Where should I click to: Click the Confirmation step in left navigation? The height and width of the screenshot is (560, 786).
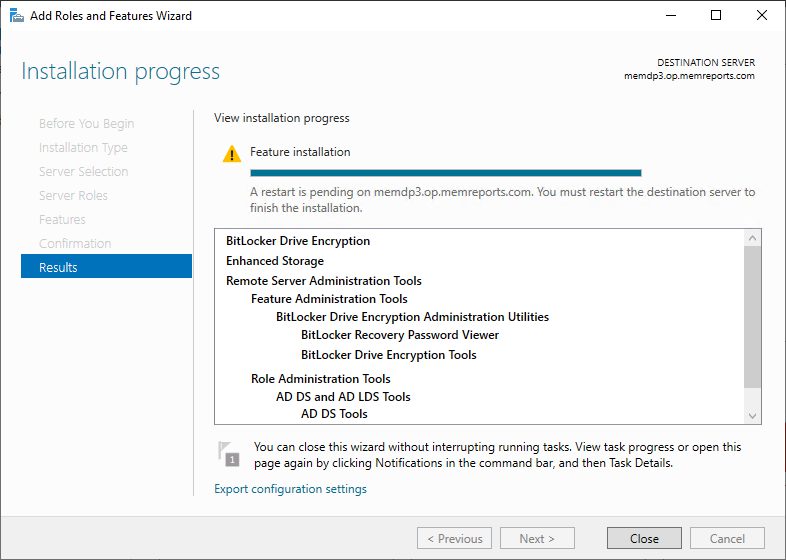[x=75, y=243]
